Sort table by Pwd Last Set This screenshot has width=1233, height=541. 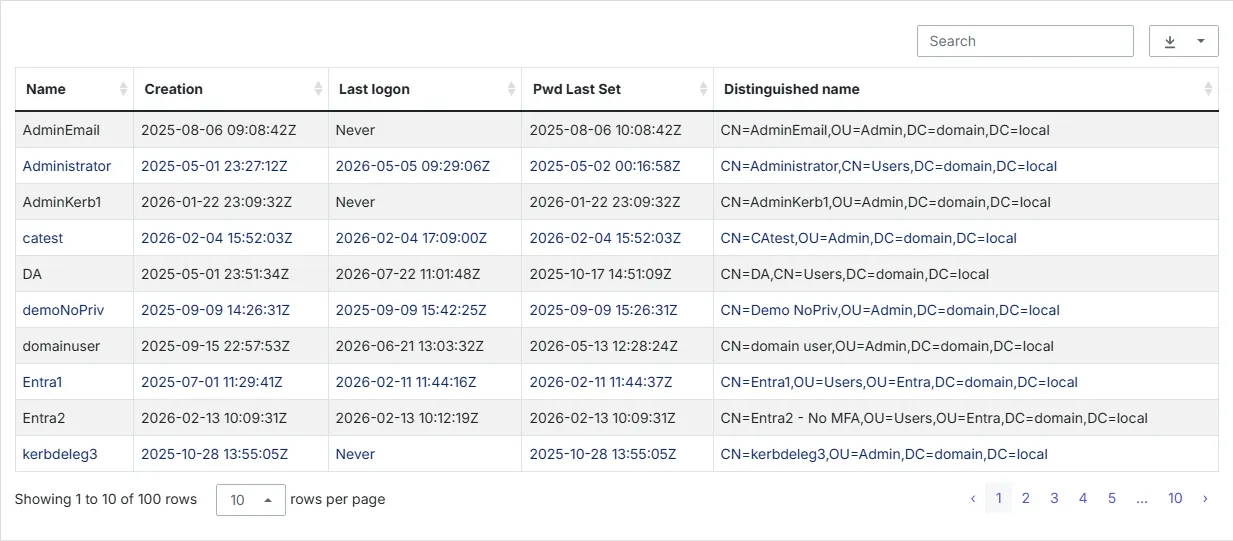click(705, 89)
